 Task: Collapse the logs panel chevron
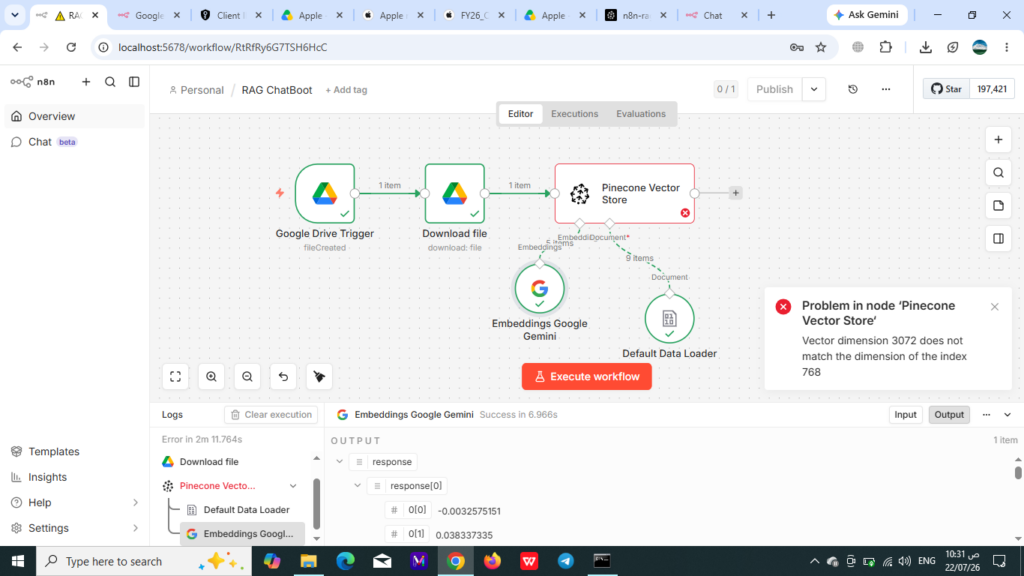[1008, 415]
